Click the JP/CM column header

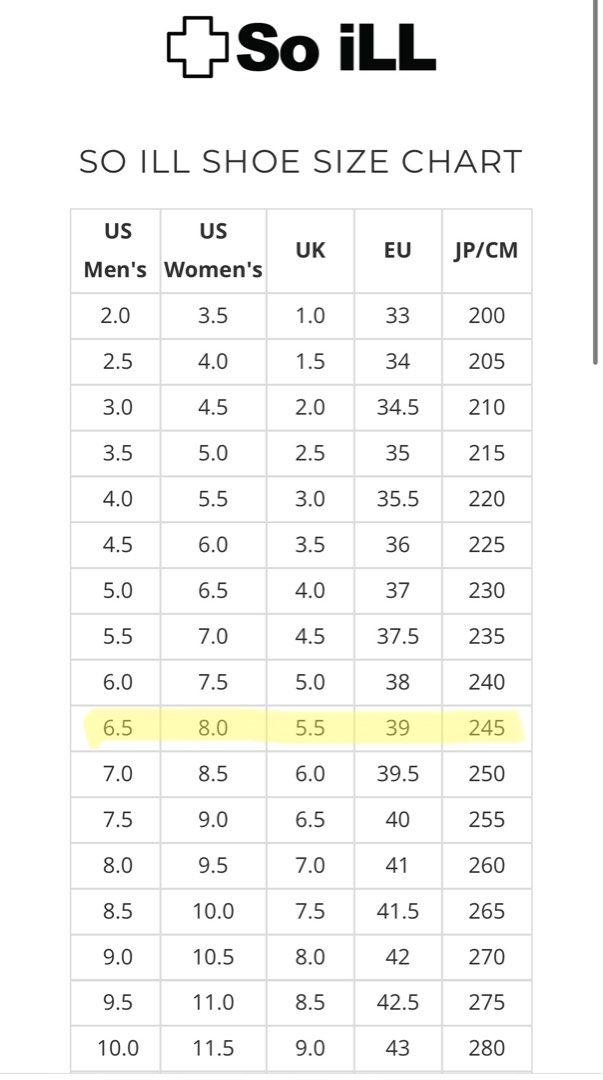coord(487,250)
